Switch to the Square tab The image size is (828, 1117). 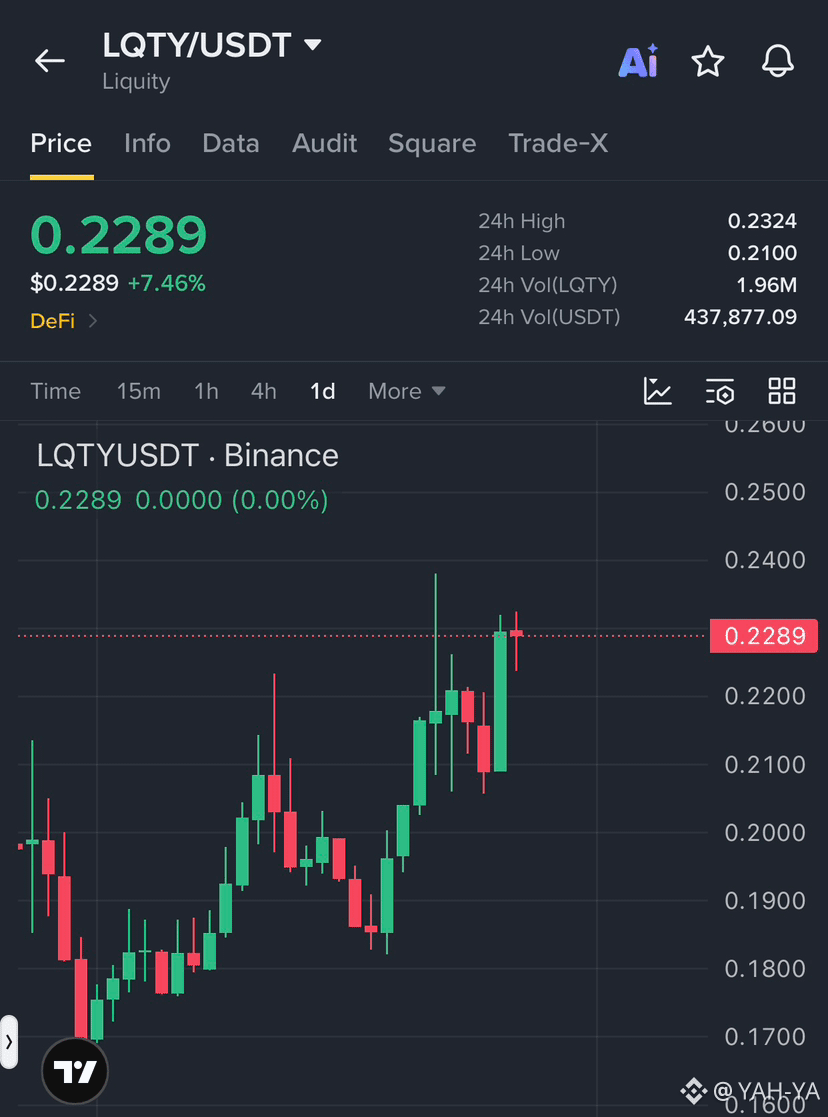[432, 144]
